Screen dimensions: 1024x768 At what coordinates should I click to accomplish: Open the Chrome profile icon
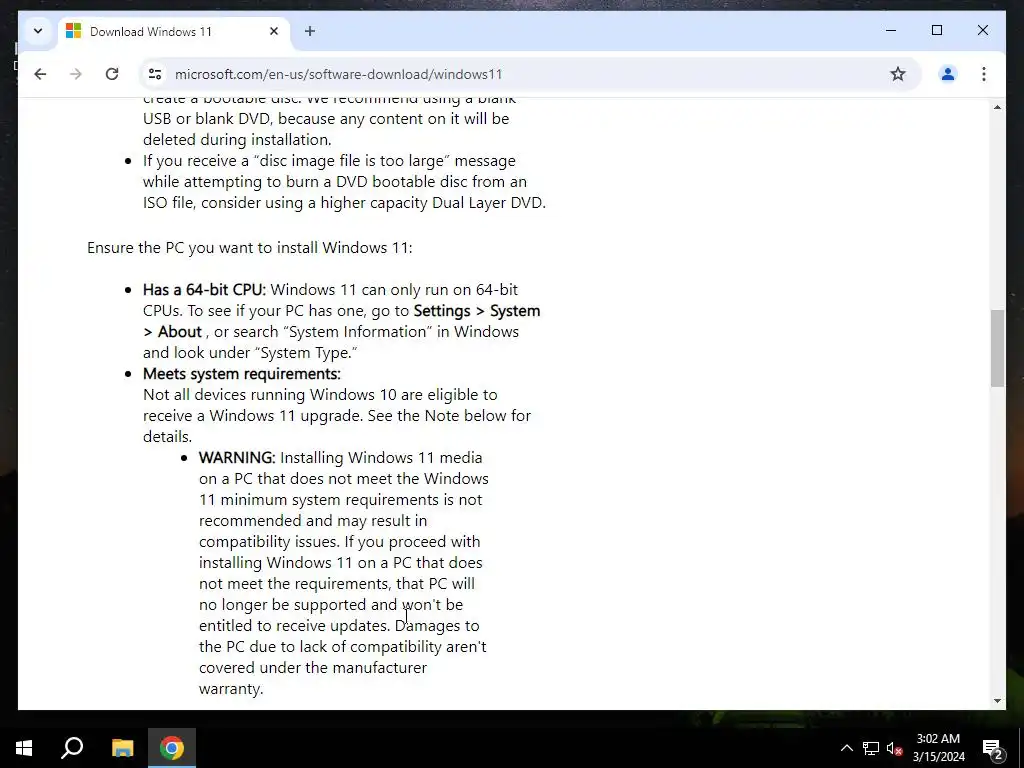(948, 74)
